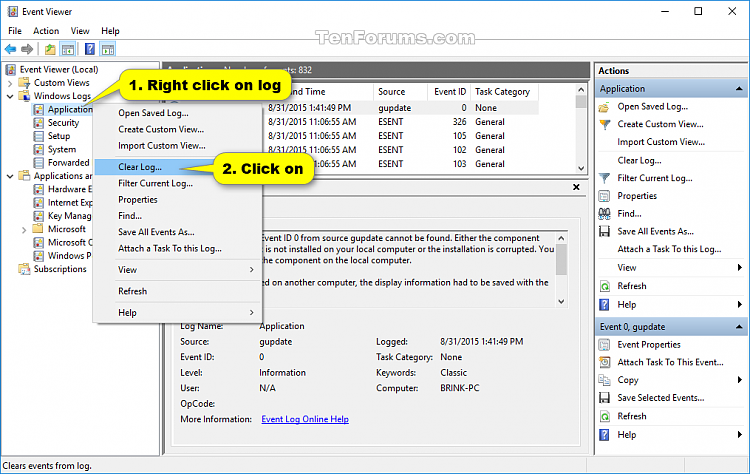Click the Filter Current Log funnel icon
Image resolution: width=750 pixels, height=474 pixels.
604,178
